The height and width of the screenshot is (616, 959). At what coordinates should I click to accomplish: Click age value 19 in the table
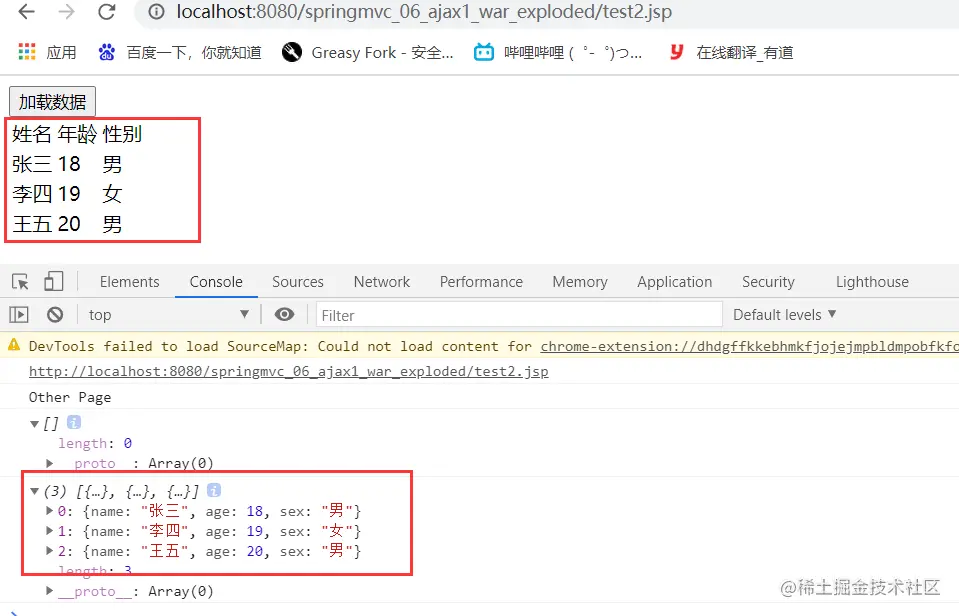pos(69,194)
